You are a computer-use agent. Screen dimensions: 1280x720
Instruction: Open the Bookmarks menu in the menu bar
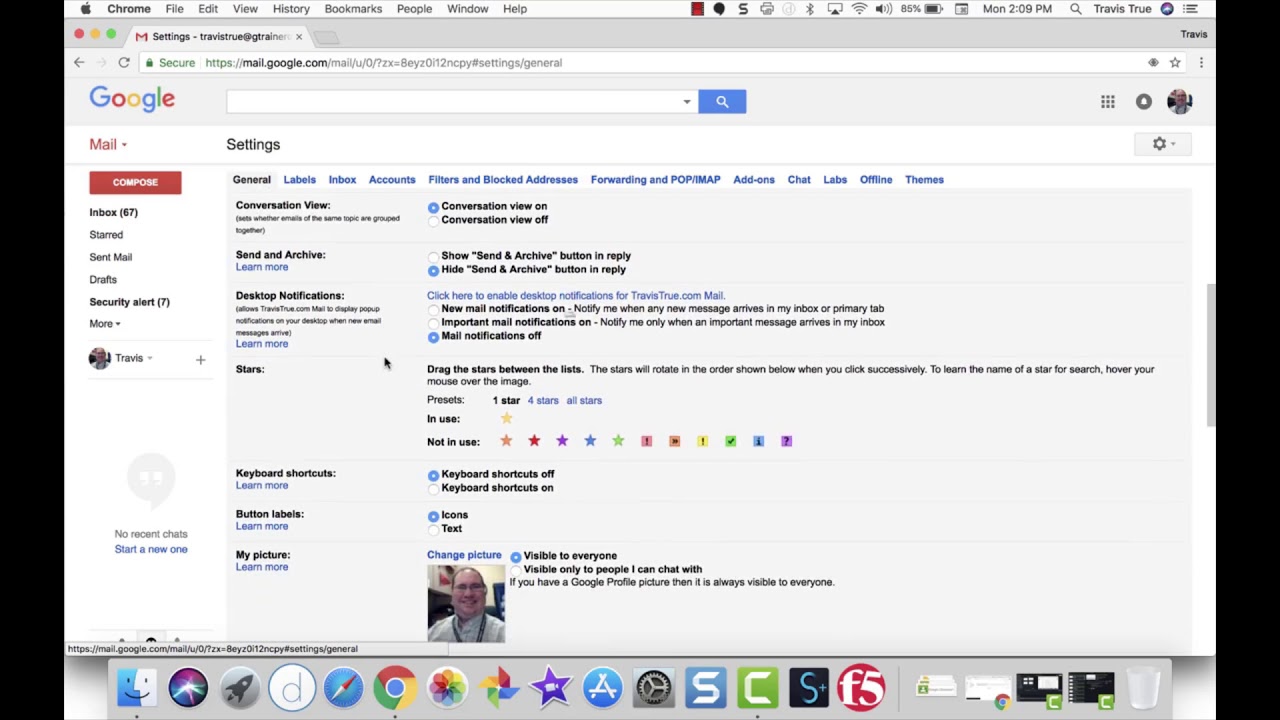tap(353, 8)
